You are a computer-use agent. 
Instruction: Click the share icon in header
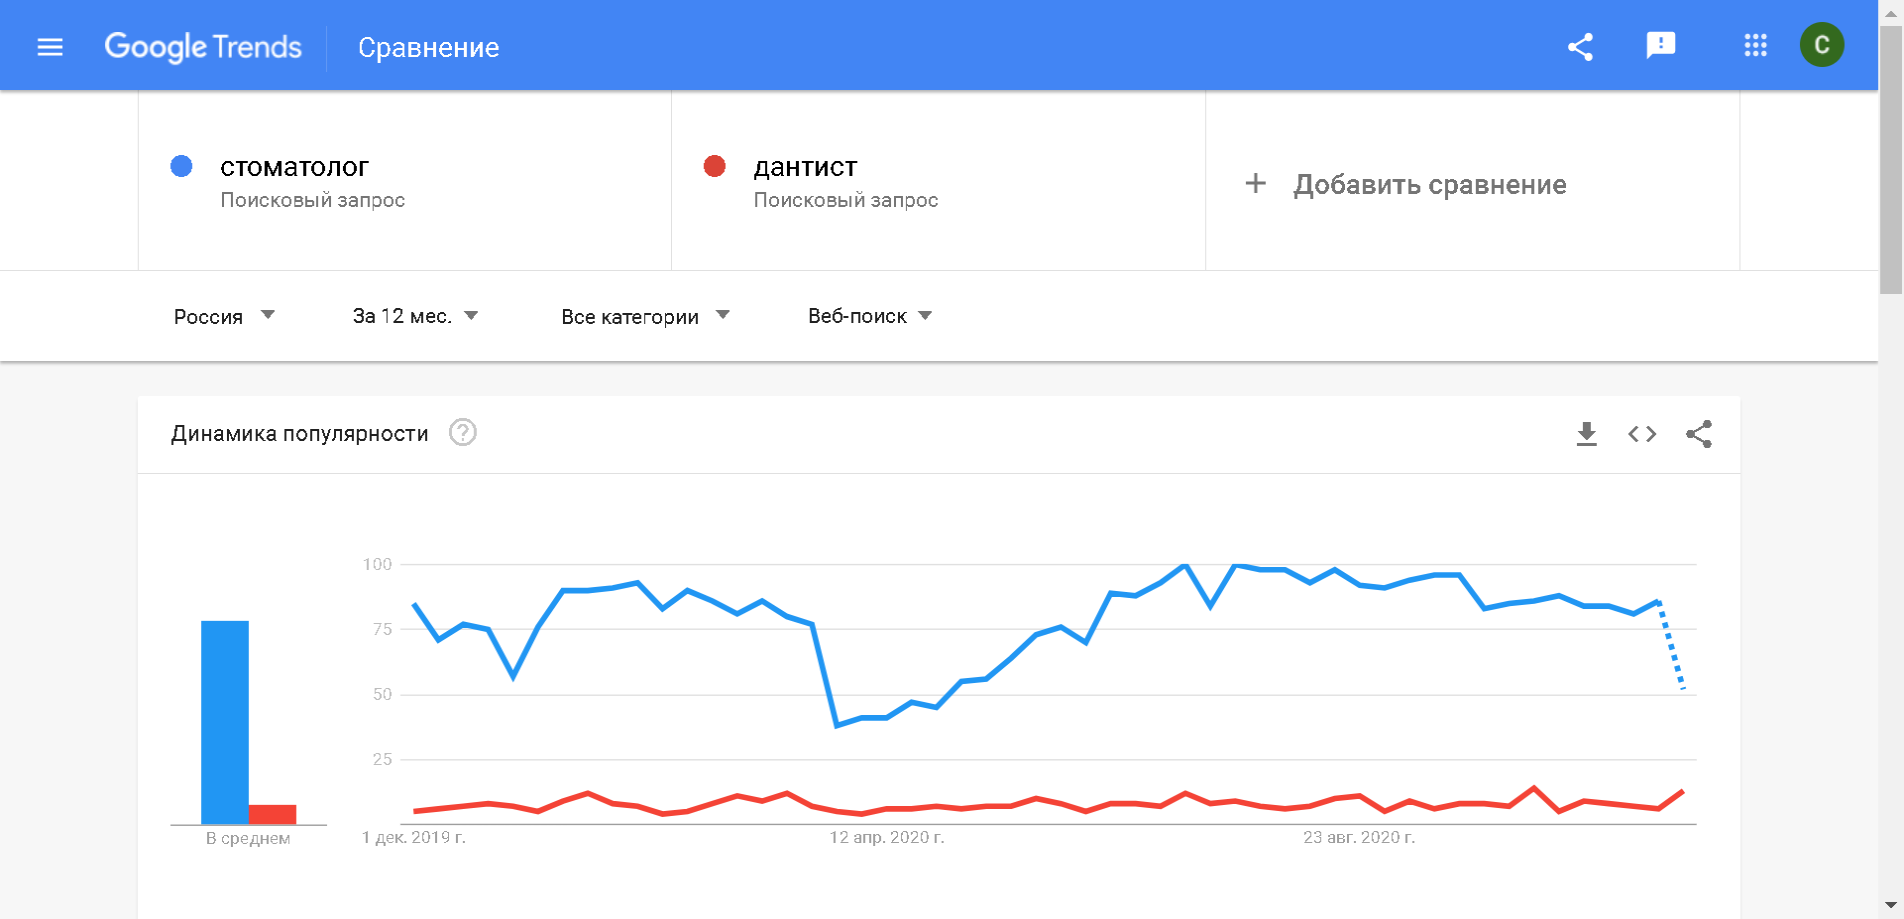click(x=1580, y=47)
